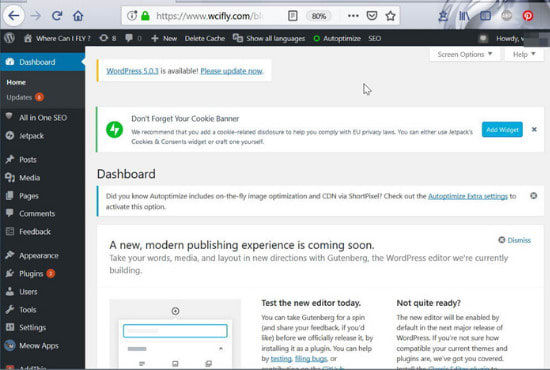Click the updates counter showing 8 in admin bar
This screenshot has height=370, width=550.
[108, 38]
